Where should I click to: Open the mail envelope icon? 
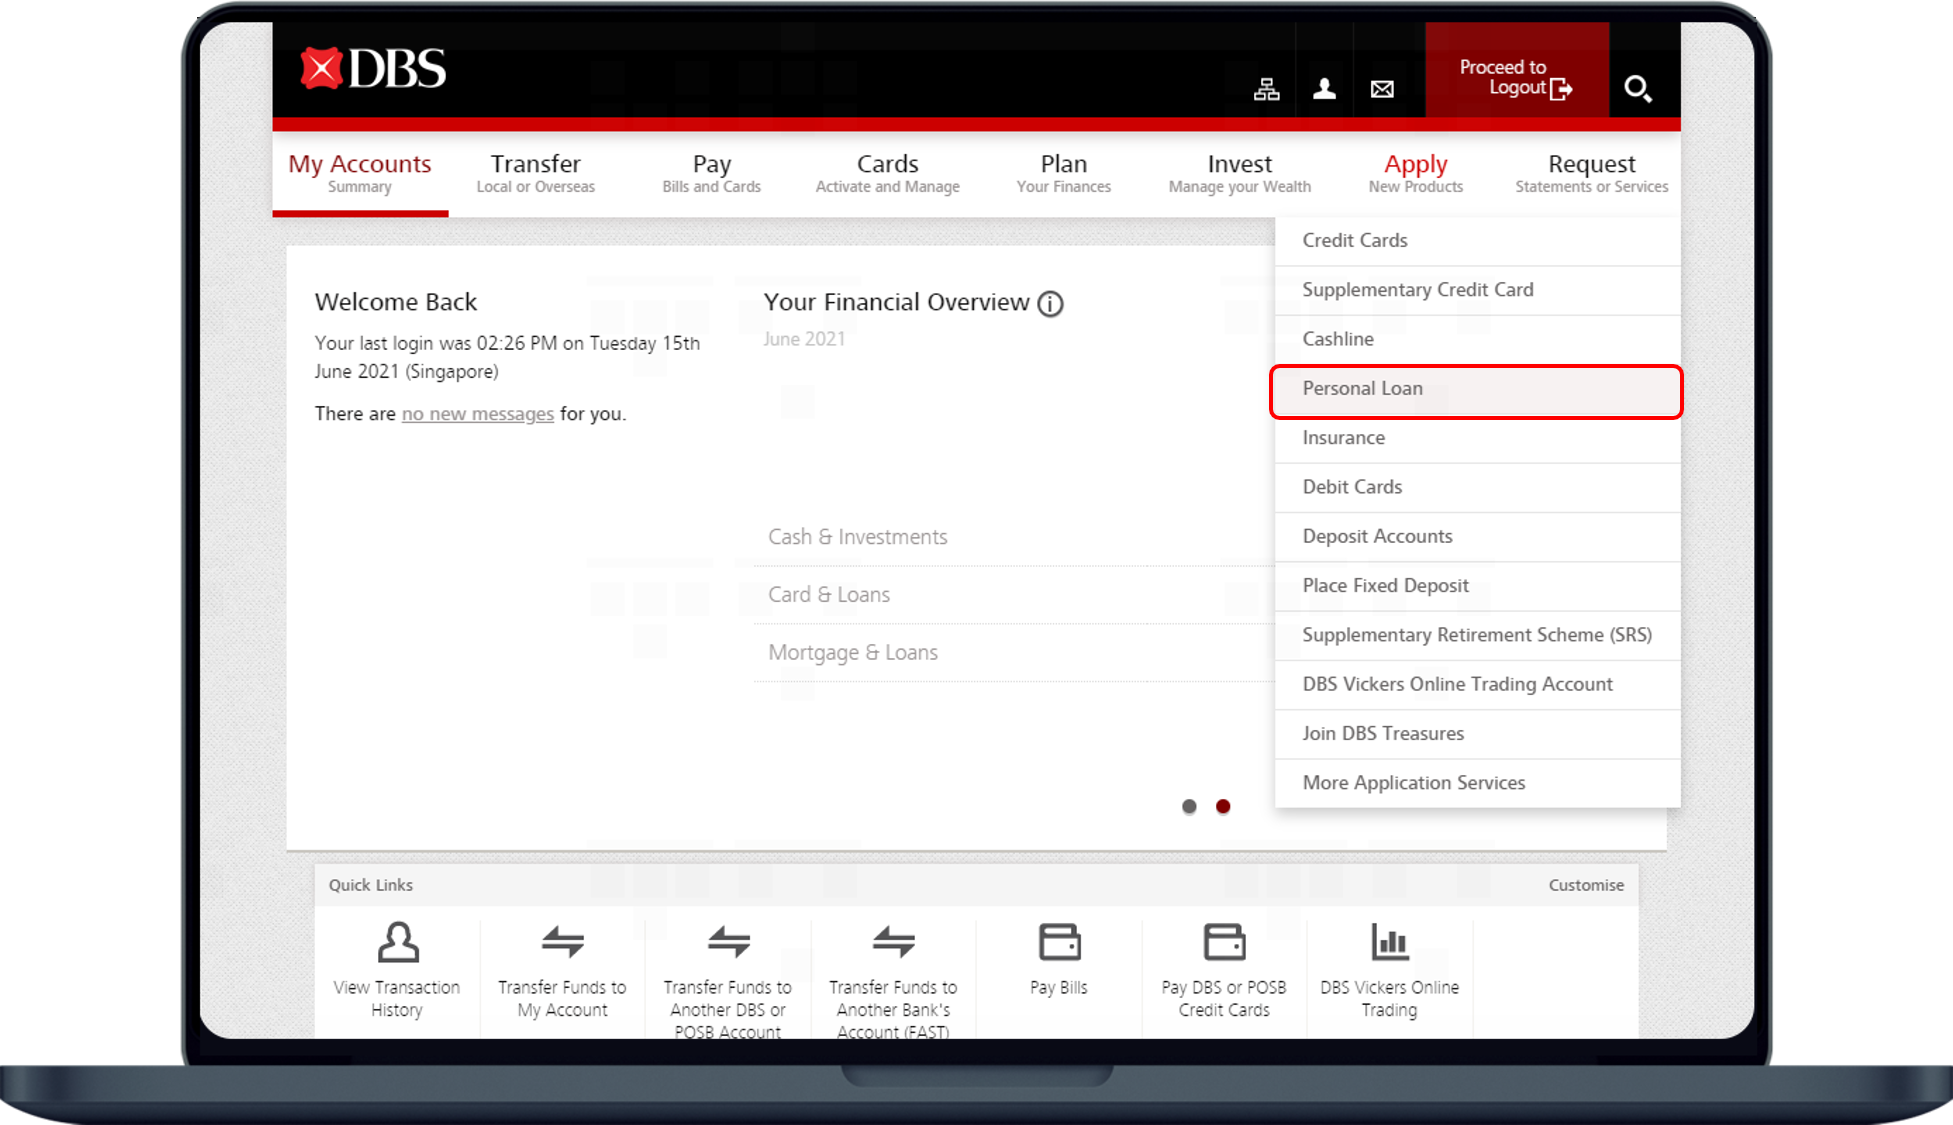[x=1382, y=89]
